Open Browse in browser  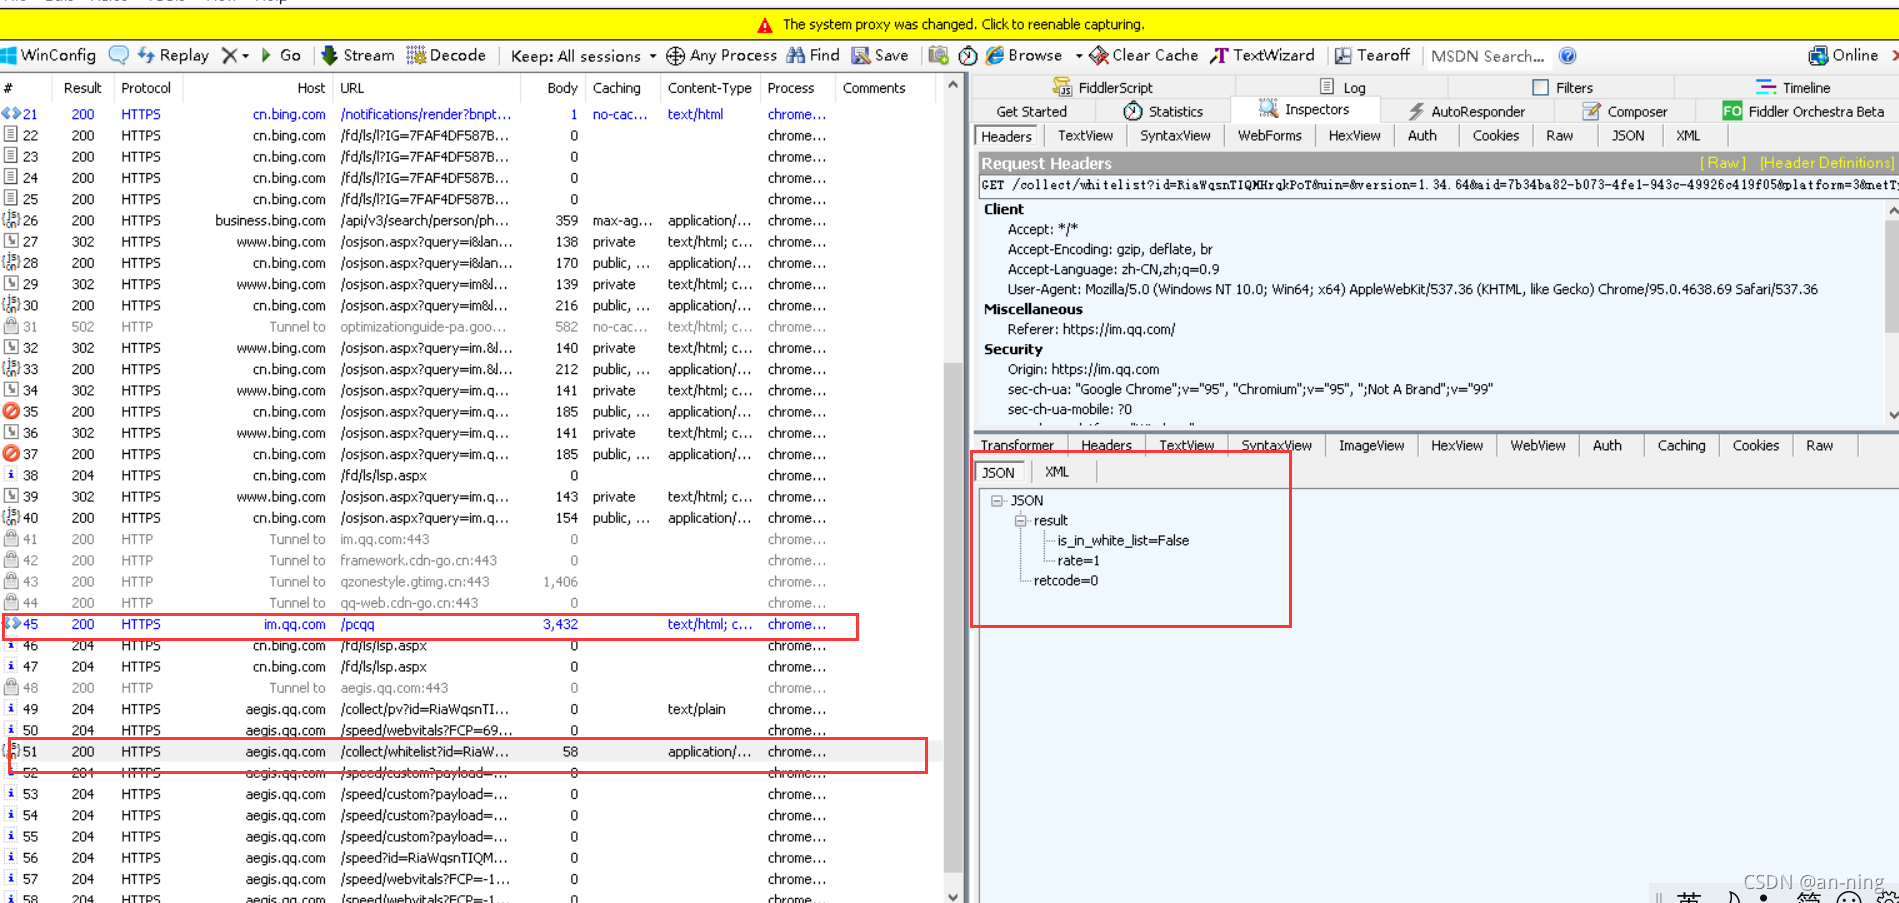tap(1024, 56)
